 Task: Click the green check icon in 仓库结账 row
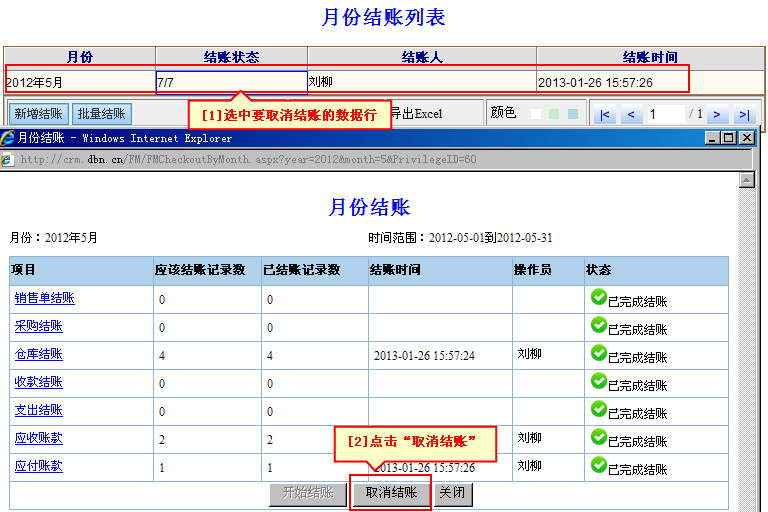point(599,353)
